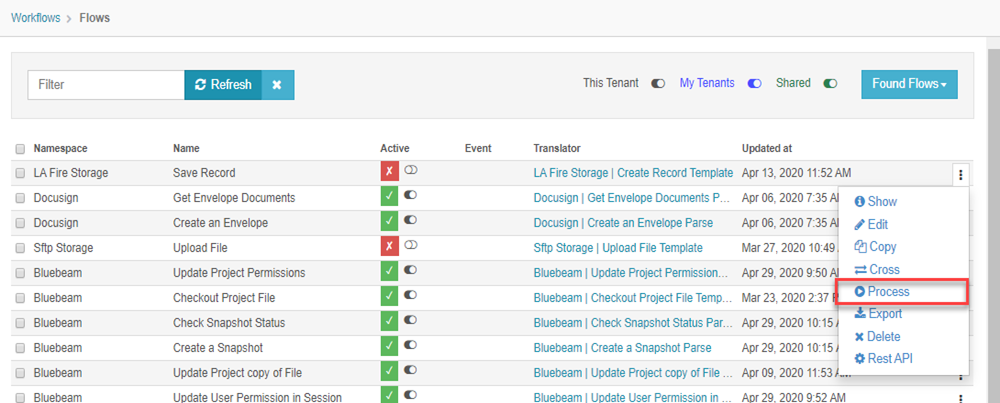Open Bluebeam Create a Snapshot Parse link
Screen dimensions: 1000x403
coord(622,348)
